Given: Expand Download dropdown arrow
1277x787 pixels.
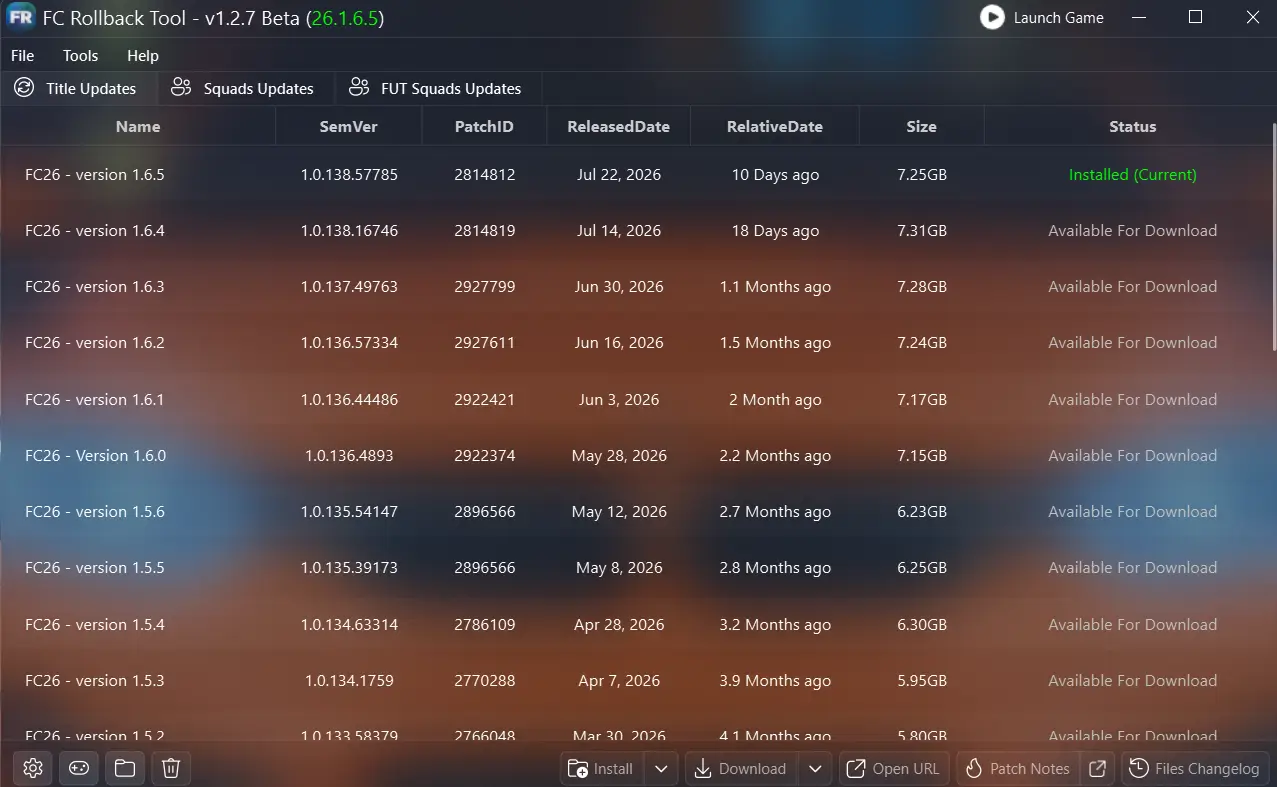Looking at the screenshot, I should (x=815, y=768).
